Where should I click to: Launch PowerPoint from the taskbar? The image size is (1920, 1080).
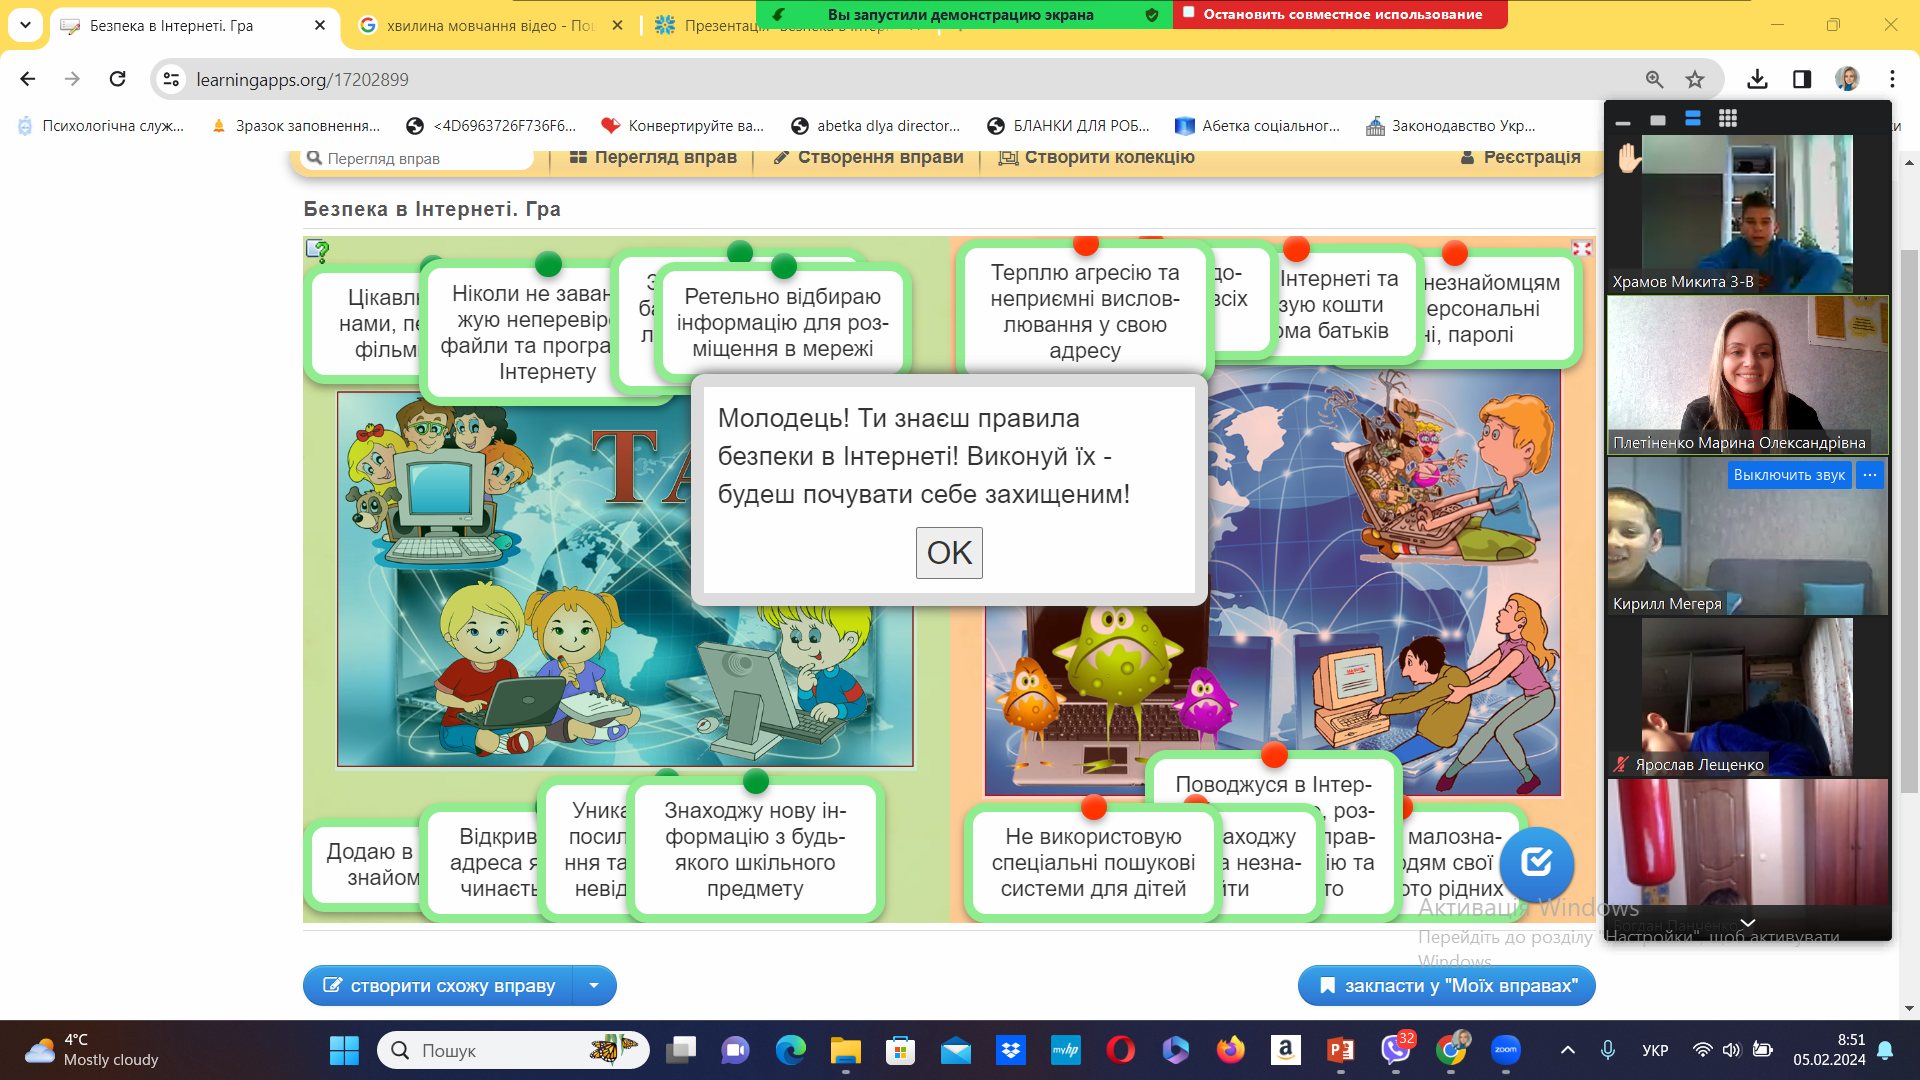click(x=1340, y=1050)
